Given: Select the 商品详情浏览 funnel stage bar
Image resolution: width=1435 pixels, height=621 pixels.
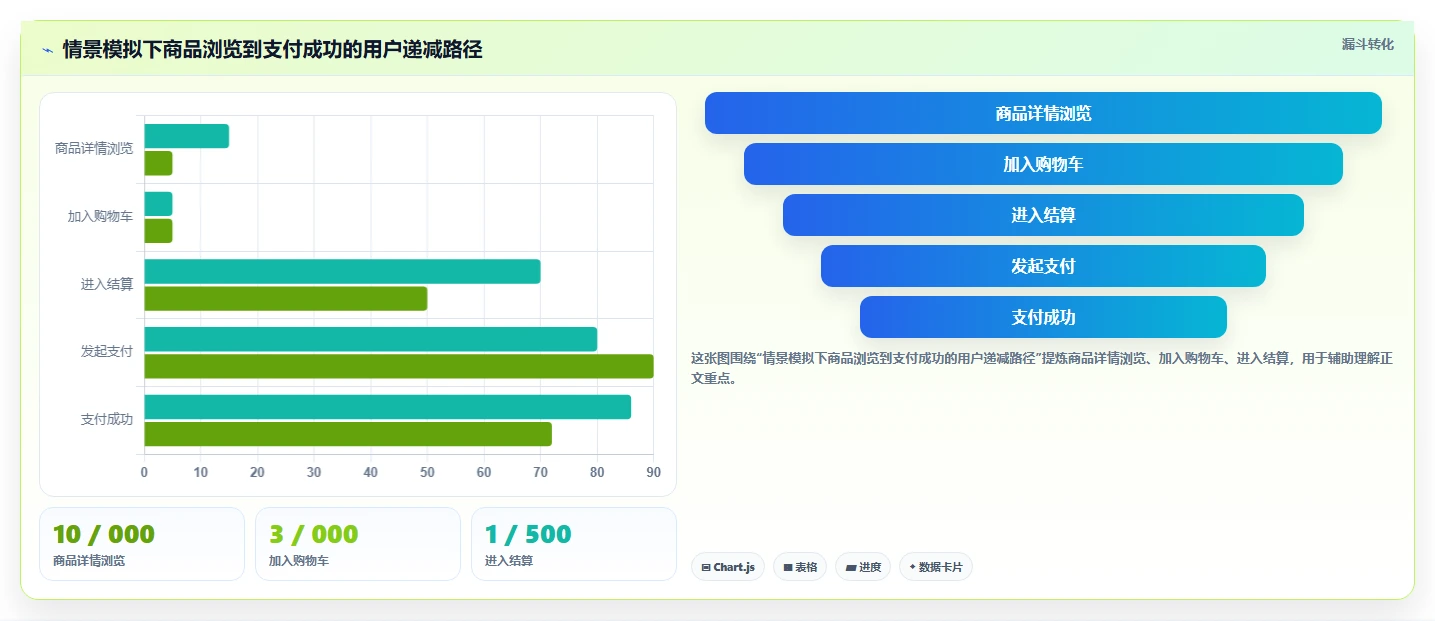Looking at the screenshot, I should (x=1043, y=113).
